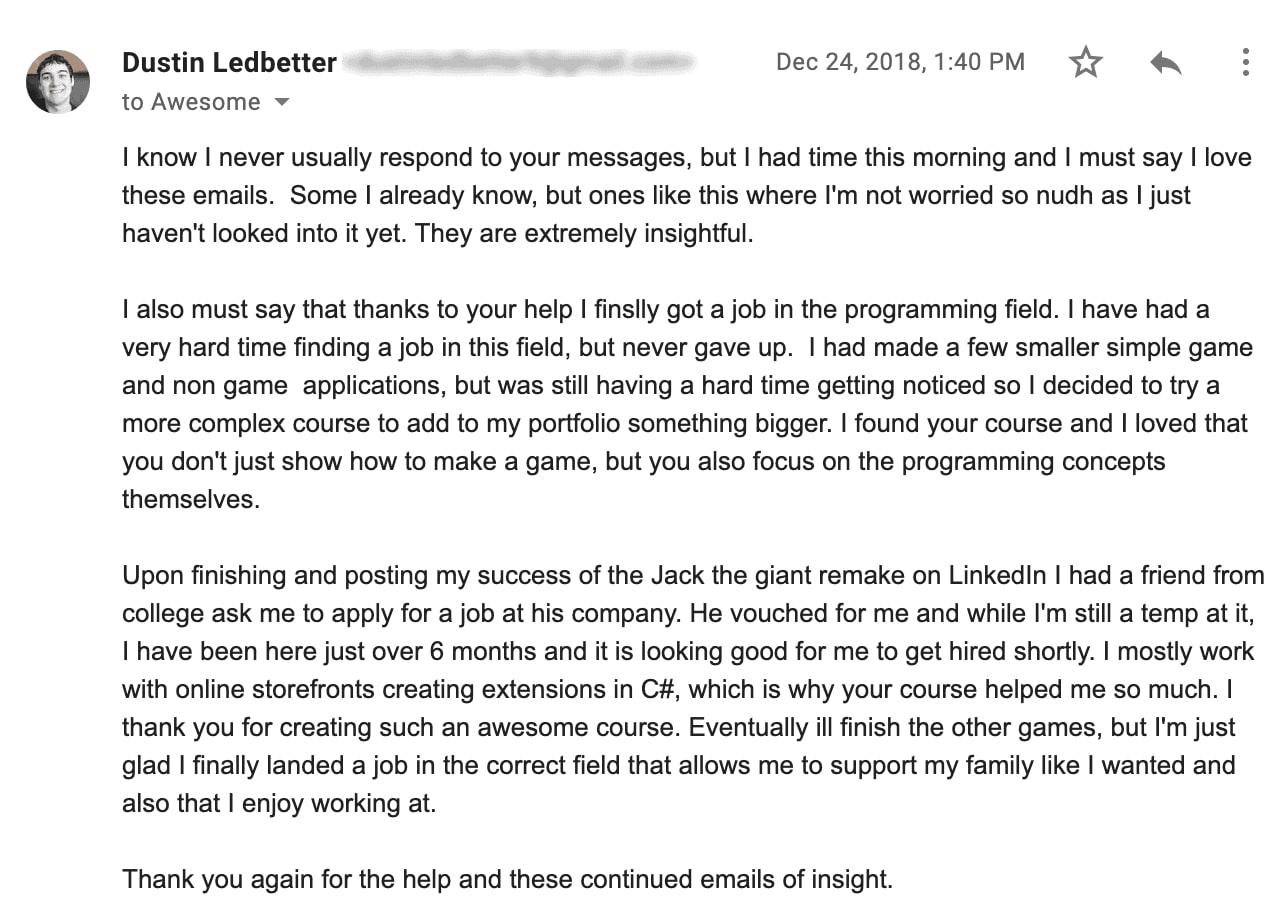This screenshot has height=924, width=1284.
Task: Toggle the starred status of this email
Action: (1086, 61)
